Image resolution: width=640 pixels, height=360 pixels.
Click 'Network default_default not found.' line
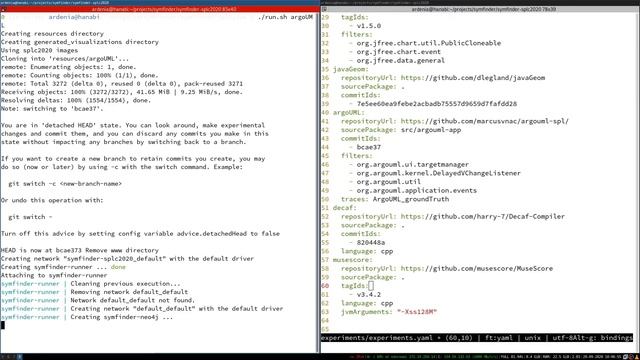point(133,300)
